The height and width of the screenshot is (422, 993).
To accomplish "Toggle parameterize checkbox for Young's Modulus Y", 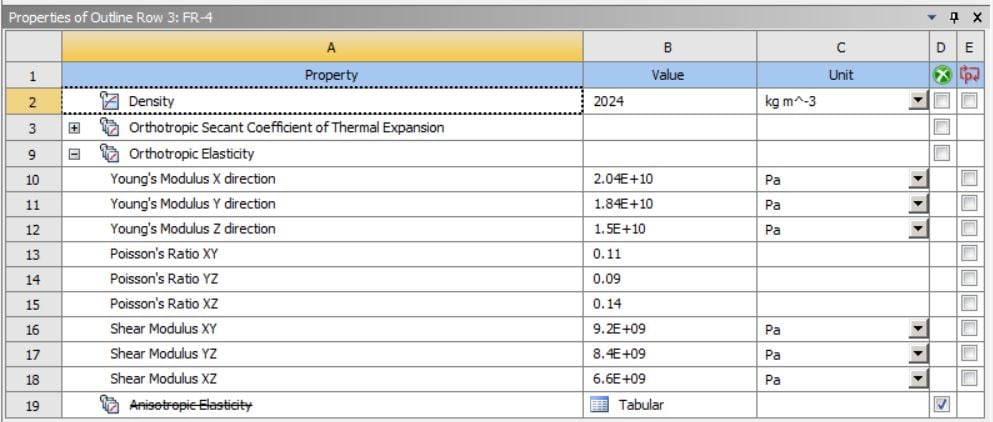I will click(x=968, y=203).
